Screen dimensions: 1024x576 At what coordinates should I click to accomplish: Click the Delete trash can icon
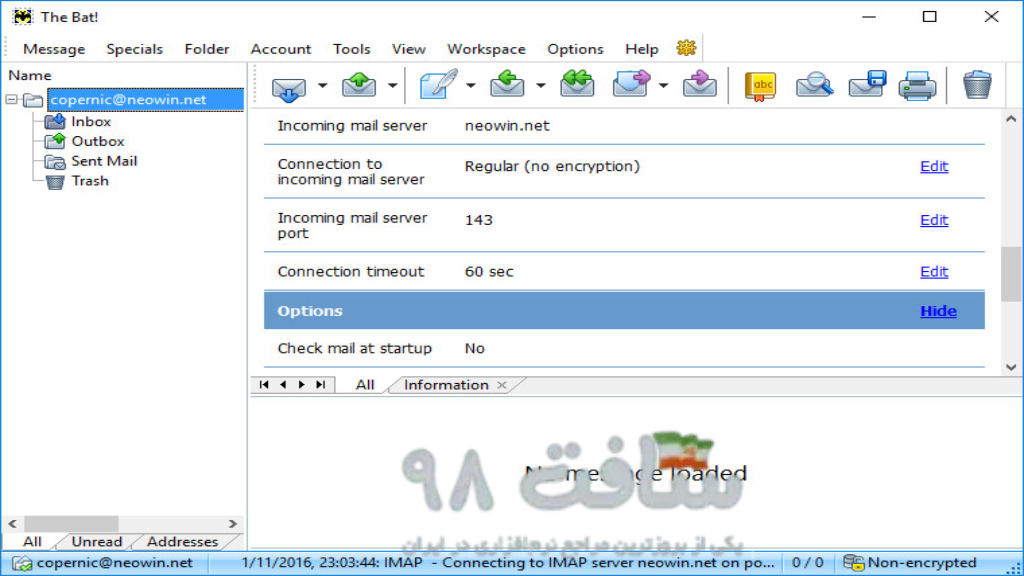977,85
